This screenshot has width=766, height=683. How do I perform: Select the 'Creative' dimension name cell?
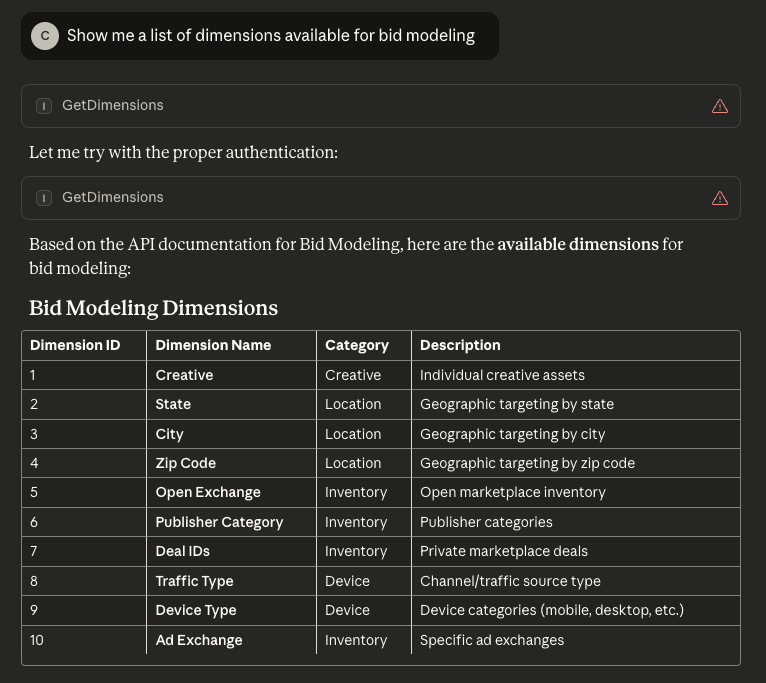pyautogui.click(x=232, y=375)
